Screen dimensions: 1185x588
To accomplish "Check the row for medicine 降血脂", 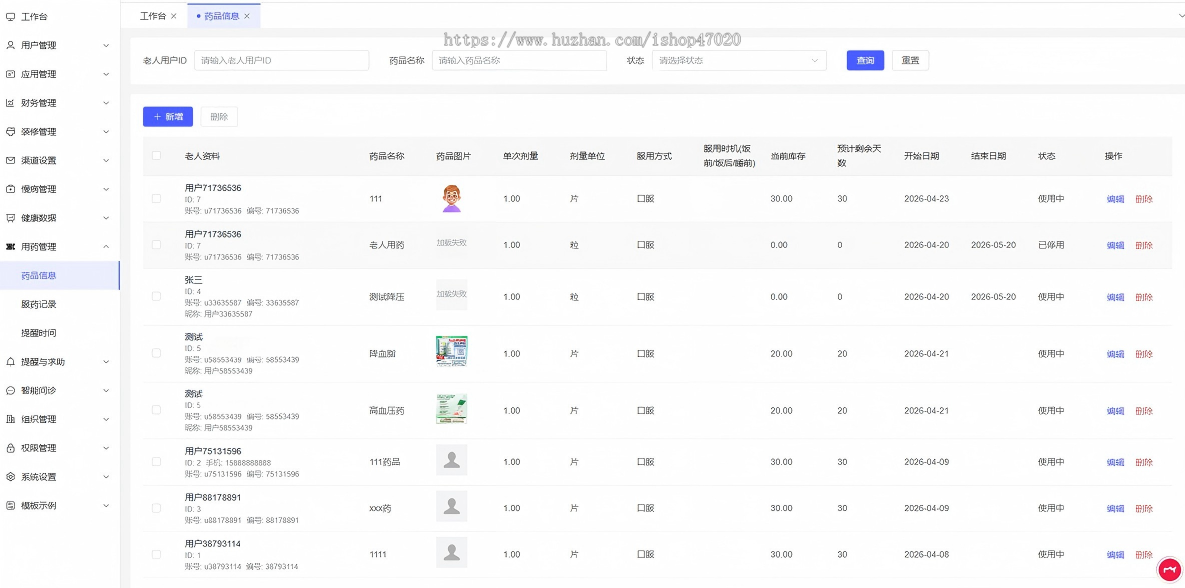I will tap(156, 353).
